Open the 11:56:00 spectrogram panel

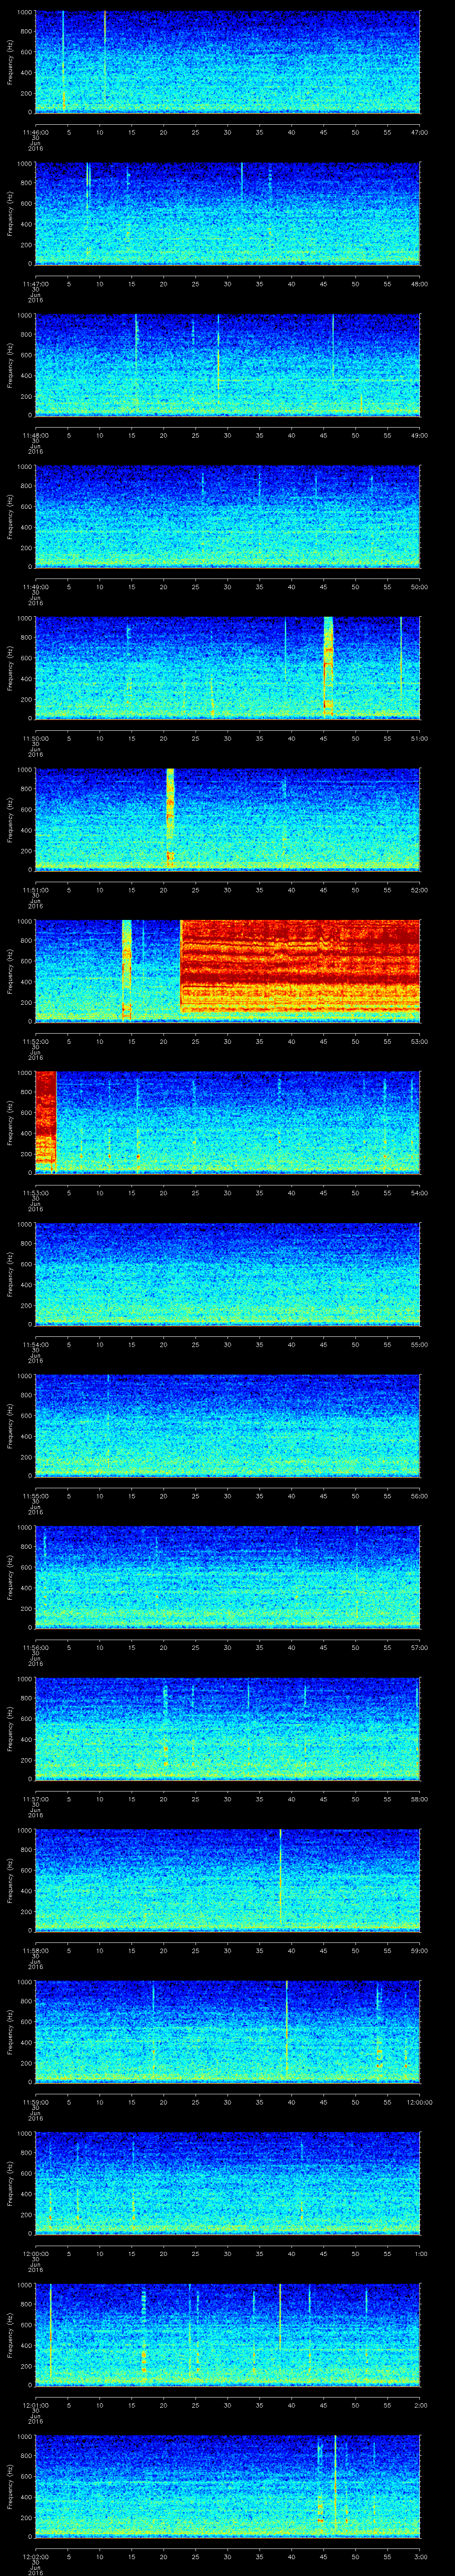[227, 1577]
